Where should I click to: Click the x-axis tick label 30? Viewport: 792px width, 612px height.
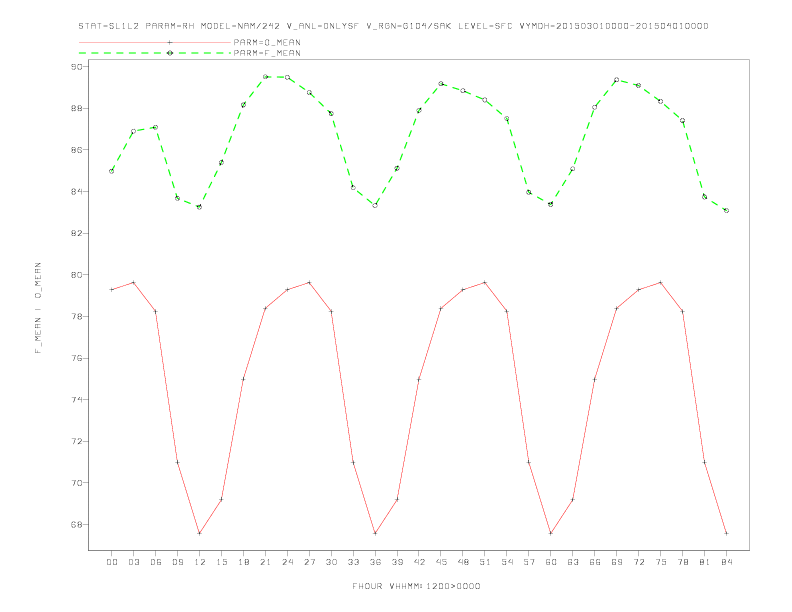tap(331, 562)
